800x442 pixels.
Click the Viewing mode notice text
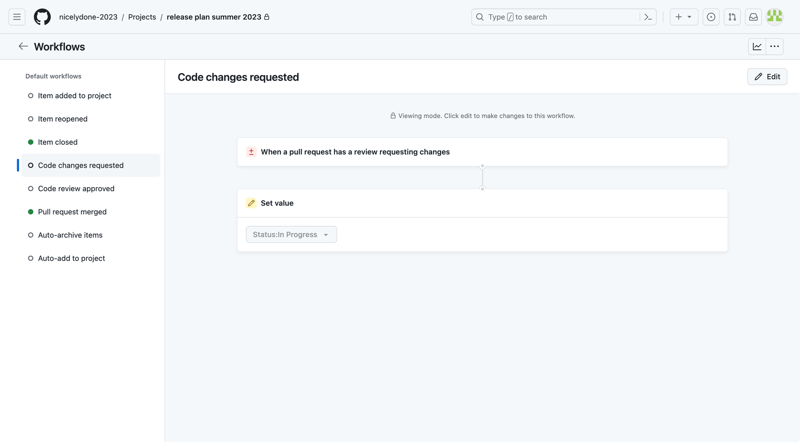pyautogui.click(x=486, y=116)
